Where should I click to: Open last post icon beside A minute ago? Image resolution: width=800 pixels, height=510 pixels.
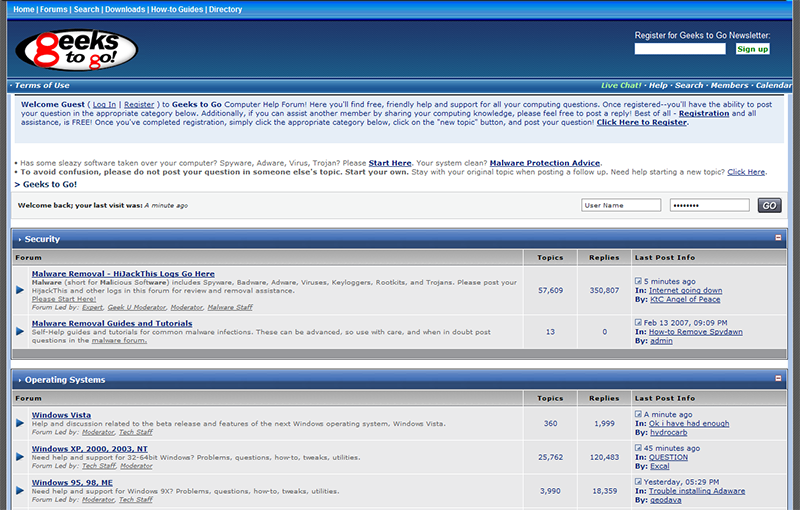click(x=638, y=414)
